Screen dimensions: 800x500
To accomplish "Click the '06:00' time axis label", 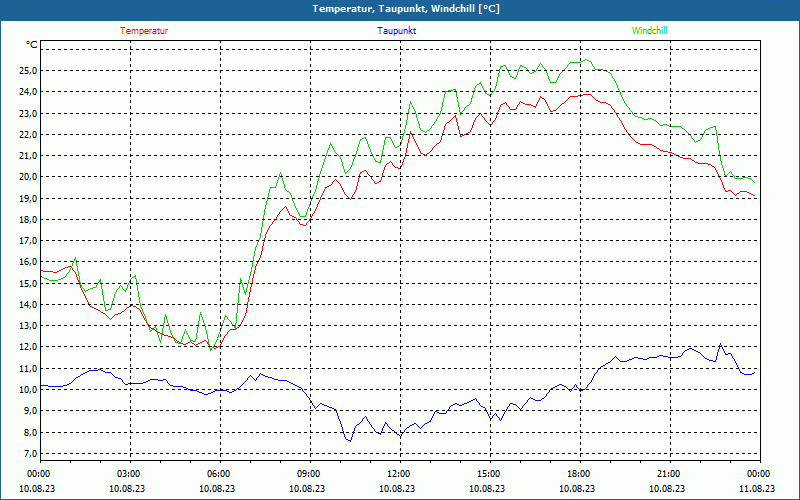I will 220,473.
